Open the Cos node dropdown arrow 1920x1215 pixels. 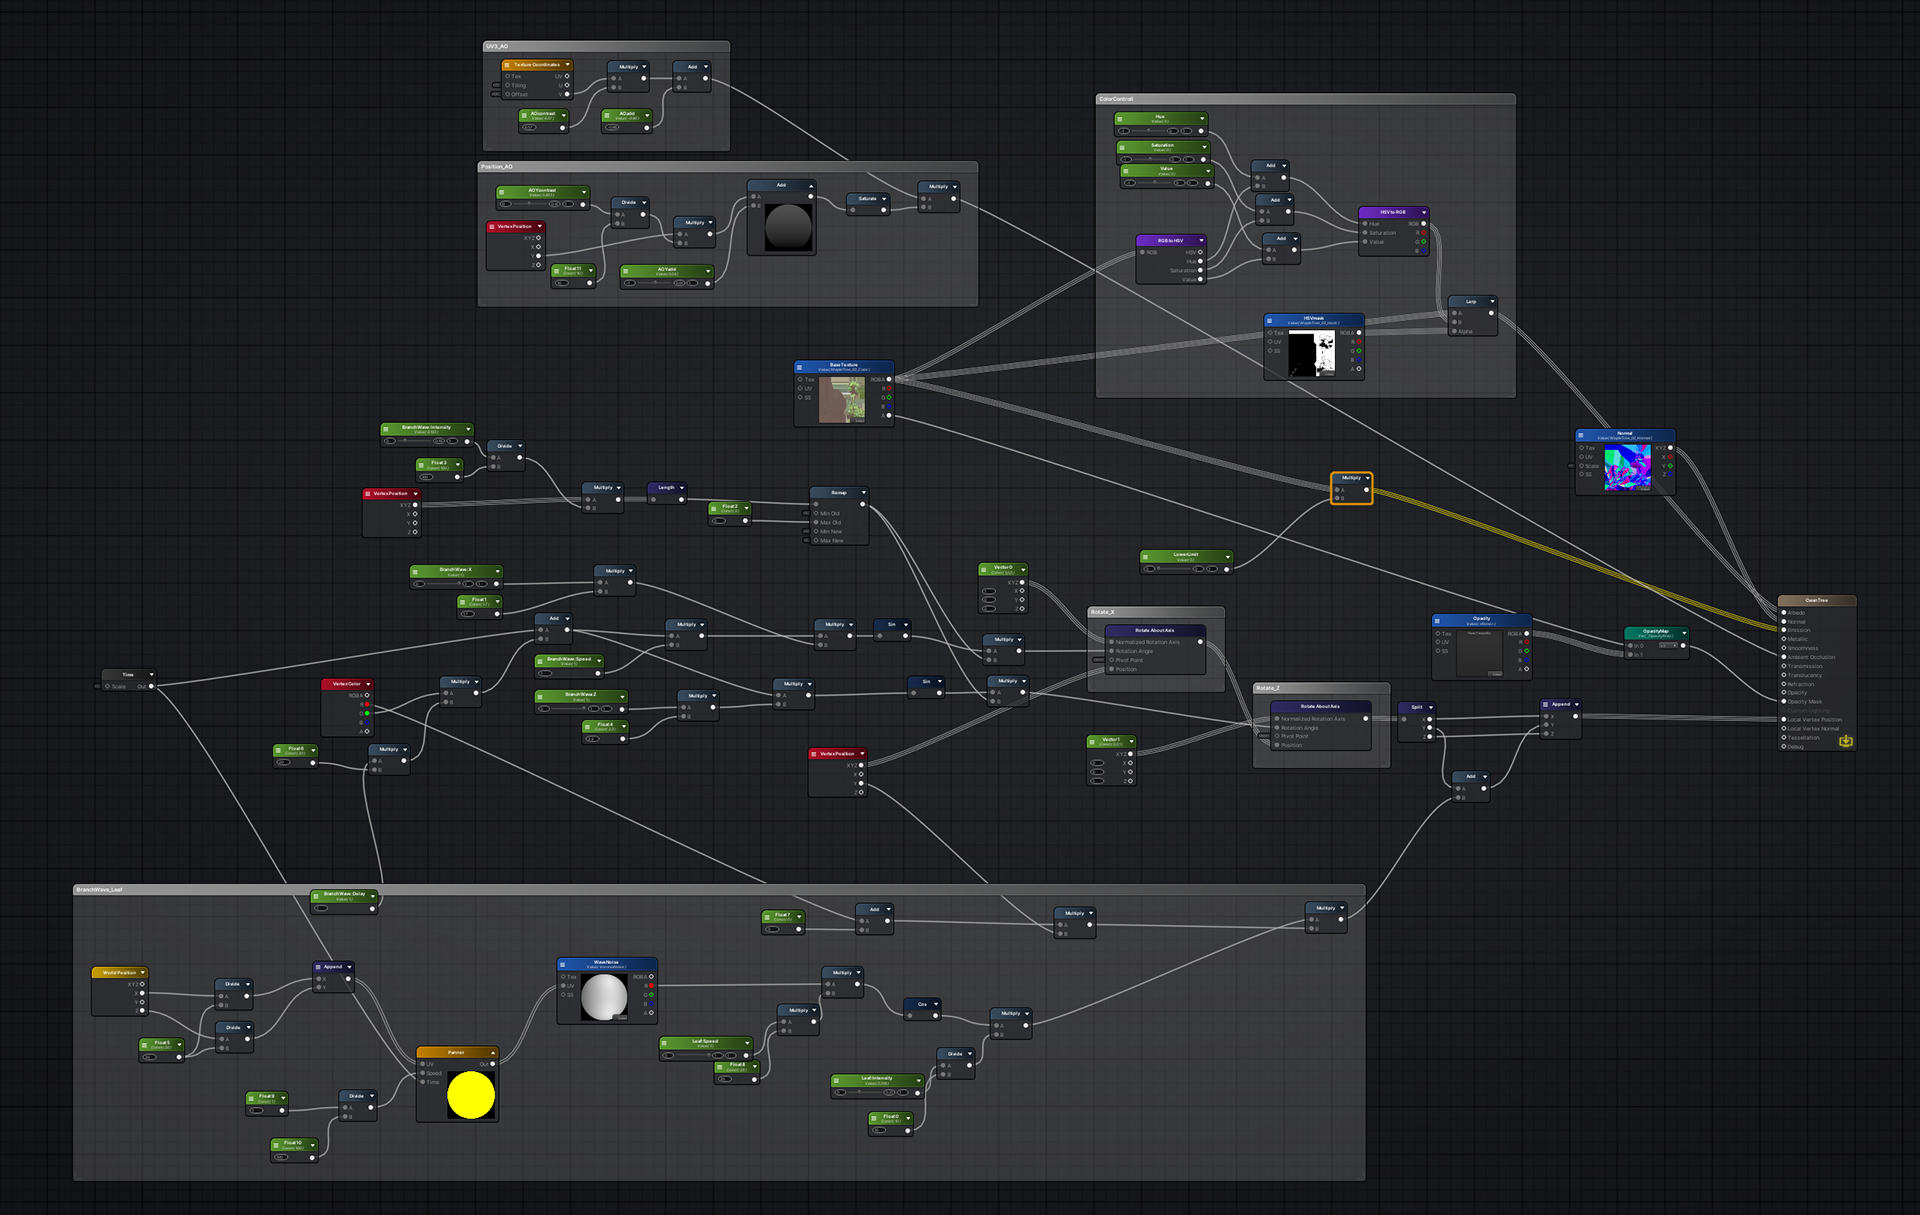(936, 1004)
